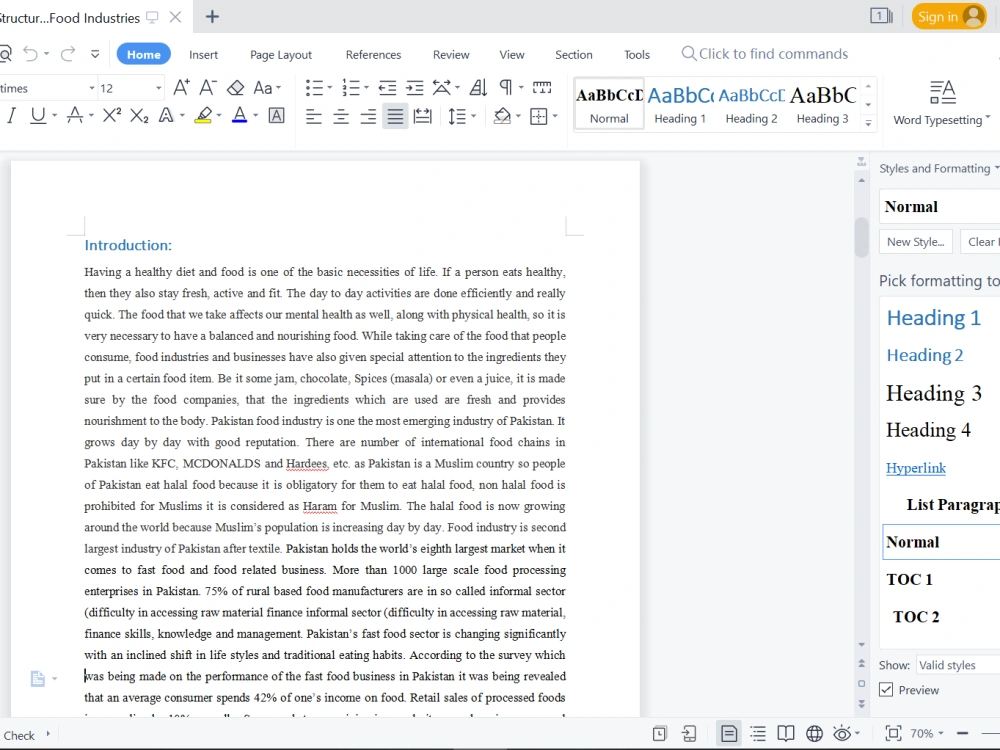Decrease font size with the A- icon
The image size is (1000, 750).
point(208,87)
